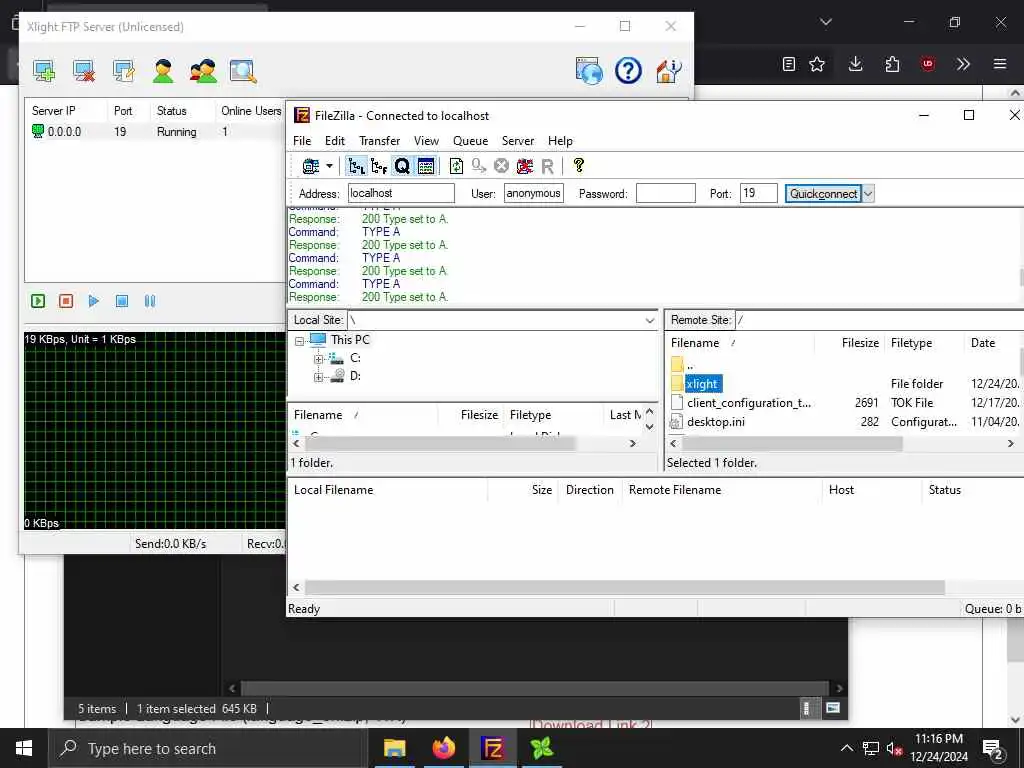
Task: Open the Xlight single user icon
Action: coord(163,71)
